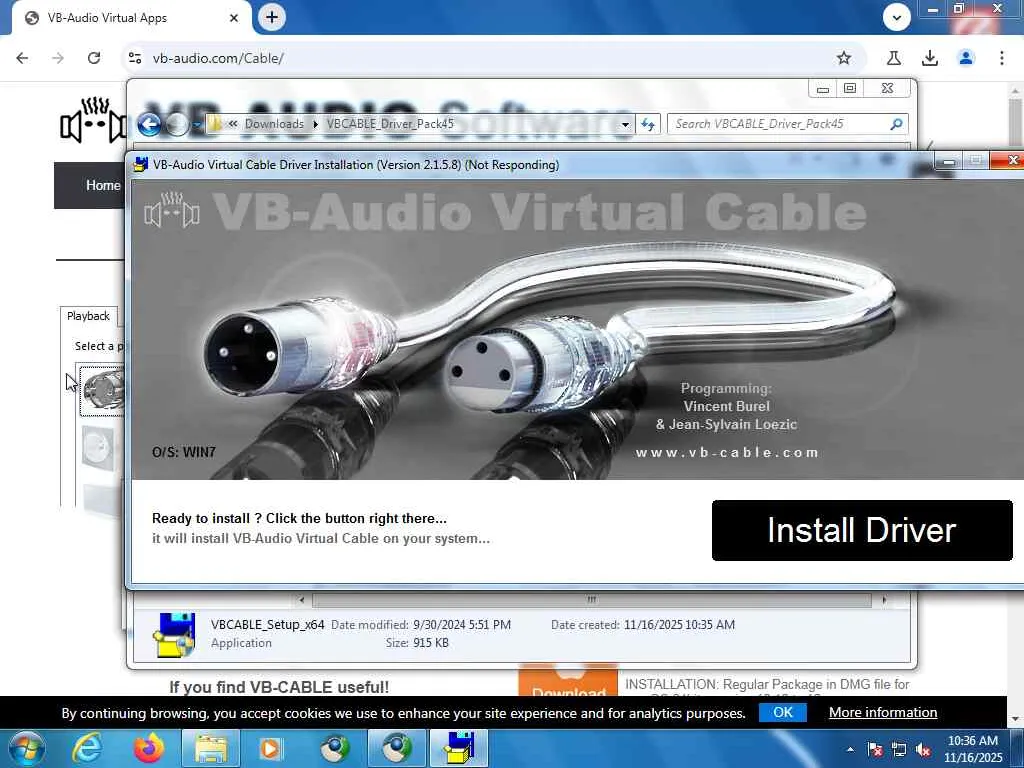Refresh Explorer folder view
1024x768 pixels.
point(648,124)
